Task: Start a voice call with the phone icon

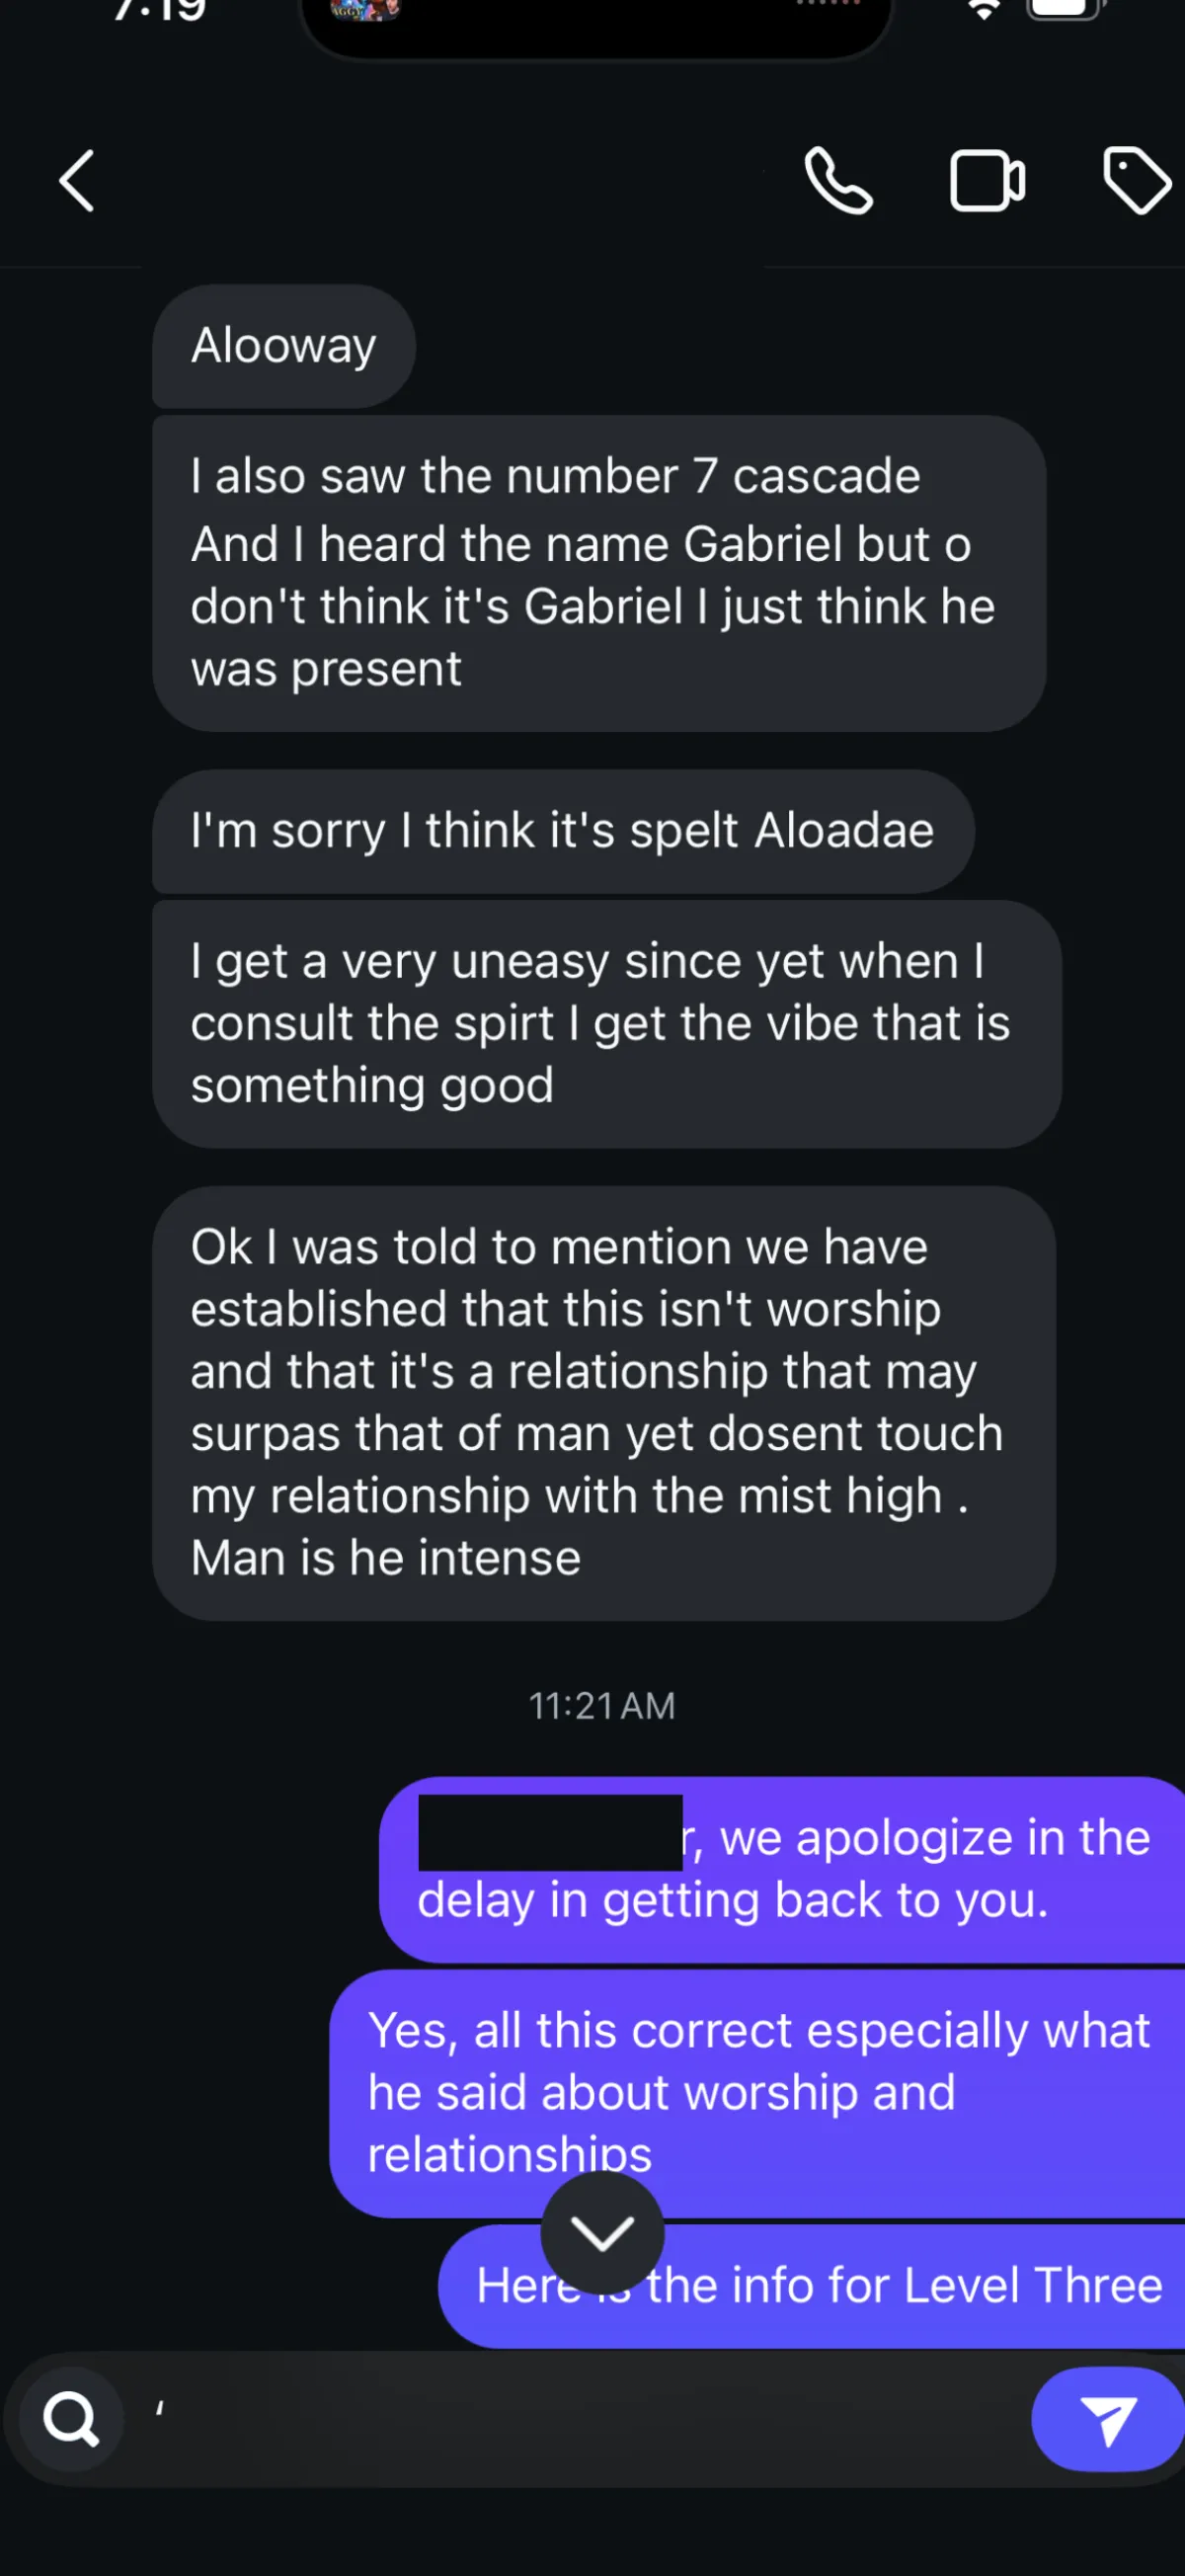Action: pos(838,181)
